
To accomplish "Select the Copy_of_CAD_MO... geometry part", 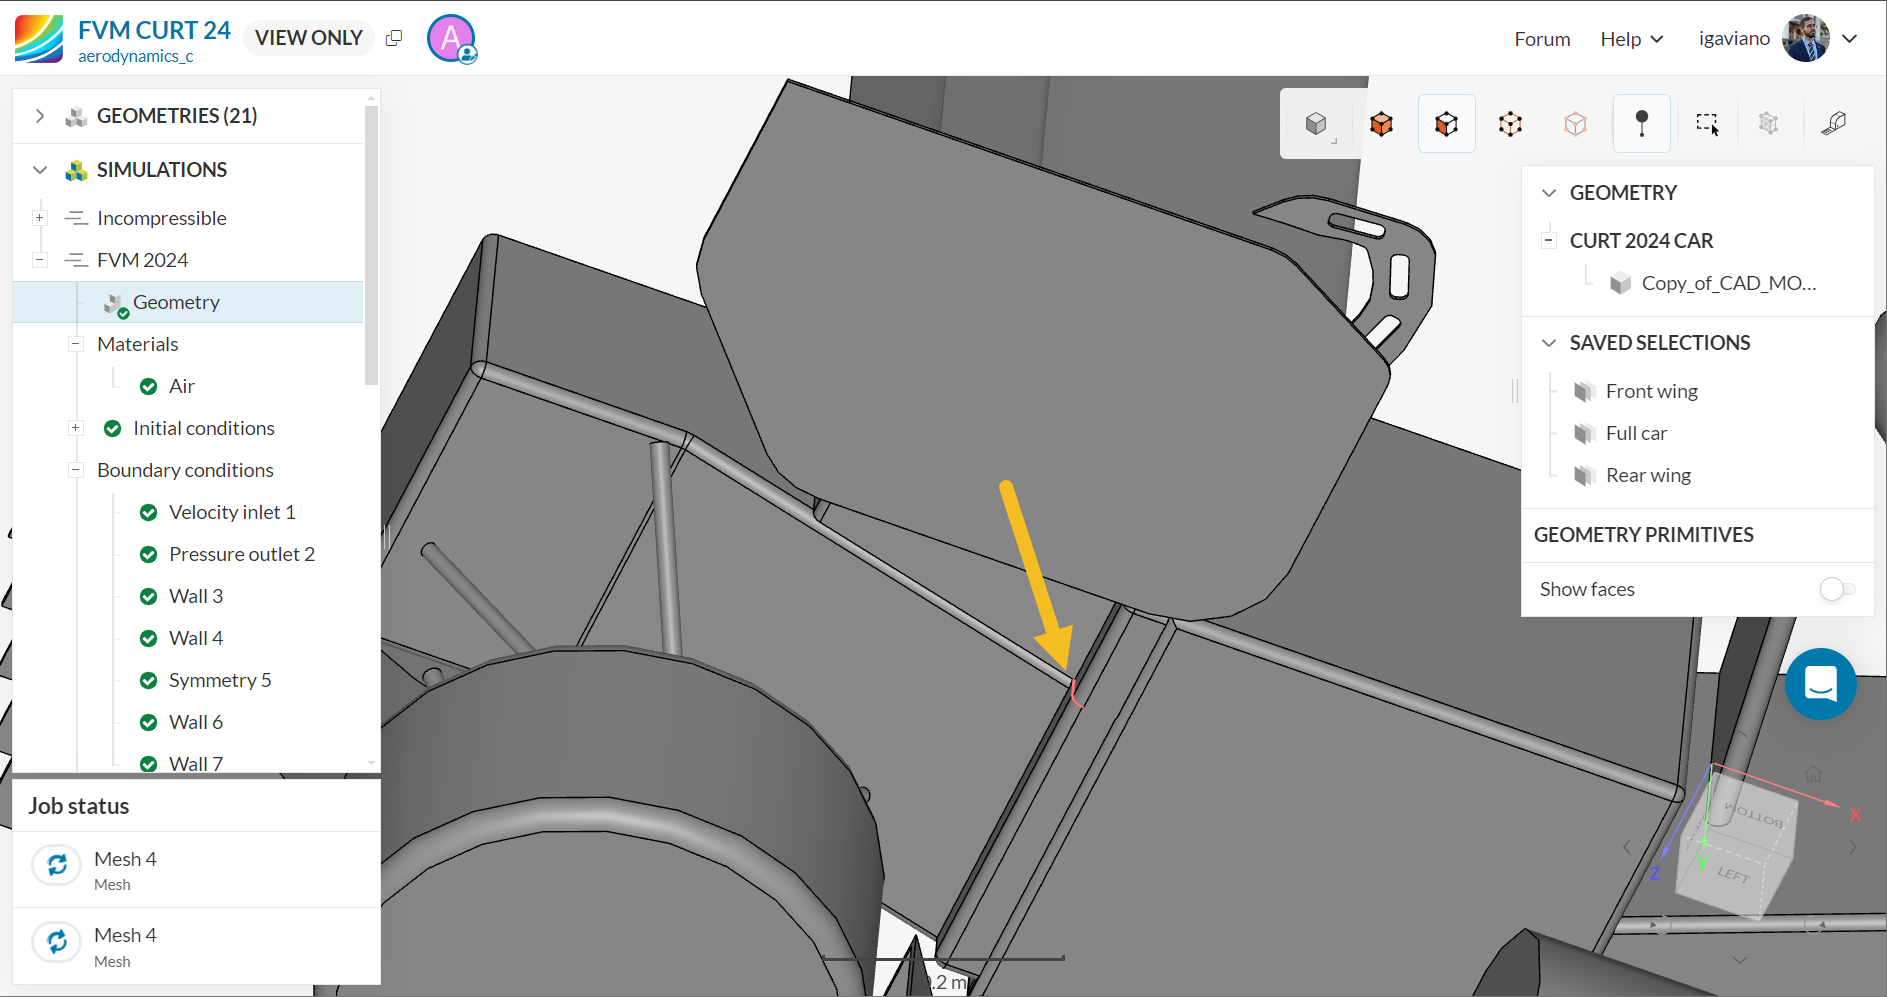I will point(1729,283).
